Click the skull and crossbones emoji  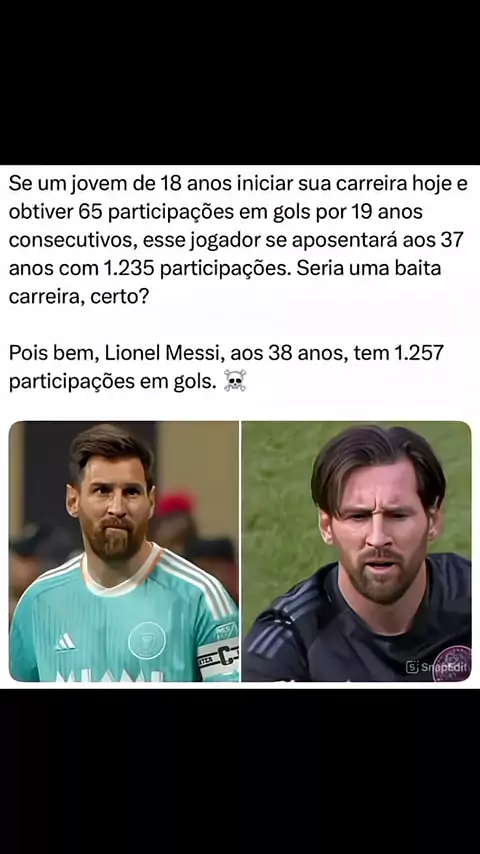(235, 381)
